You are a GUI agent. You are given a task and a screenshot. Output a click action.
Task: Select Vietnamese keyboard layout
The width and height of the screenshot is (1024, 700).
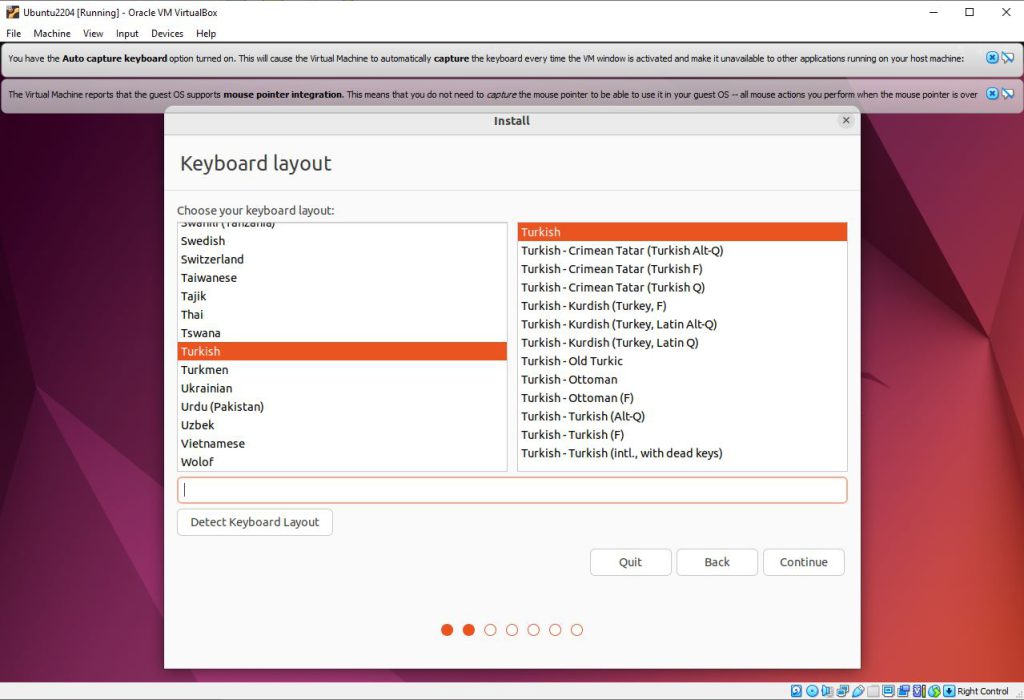342,443
